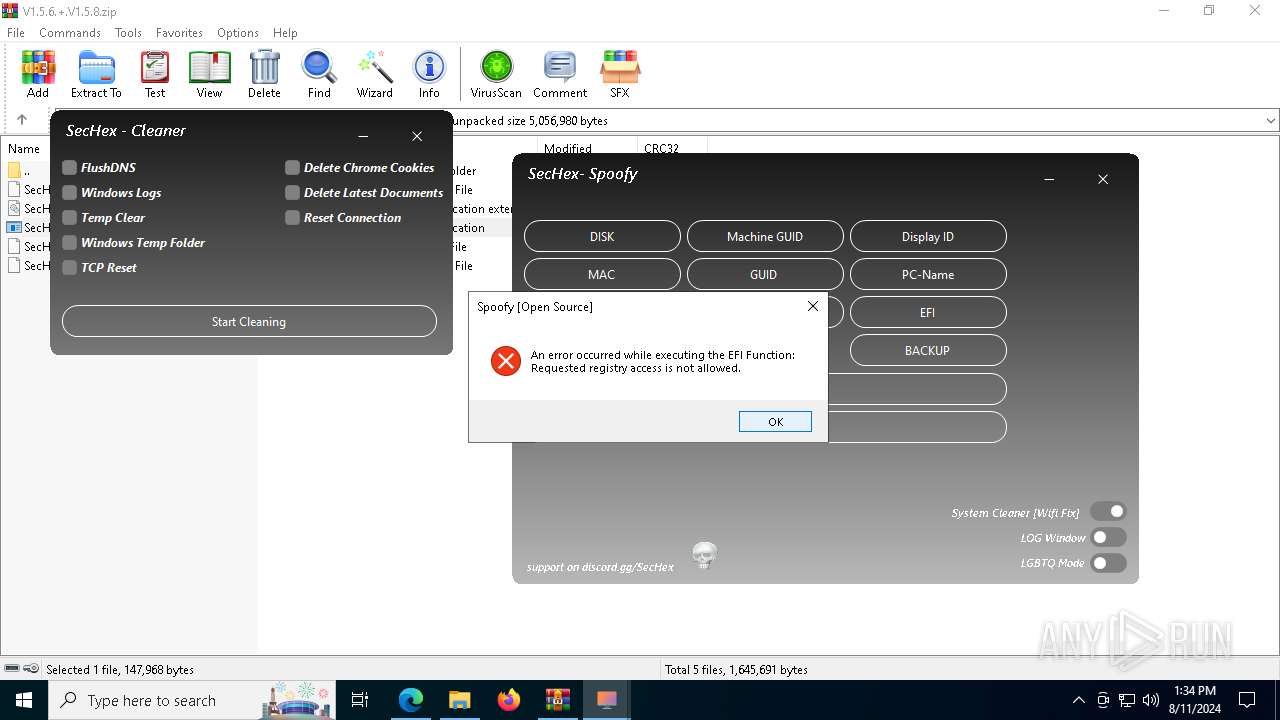Image resolution: width=1280 pixels, height=720 pixels.
Task: Click the EFI button
Action: (928, 312)
